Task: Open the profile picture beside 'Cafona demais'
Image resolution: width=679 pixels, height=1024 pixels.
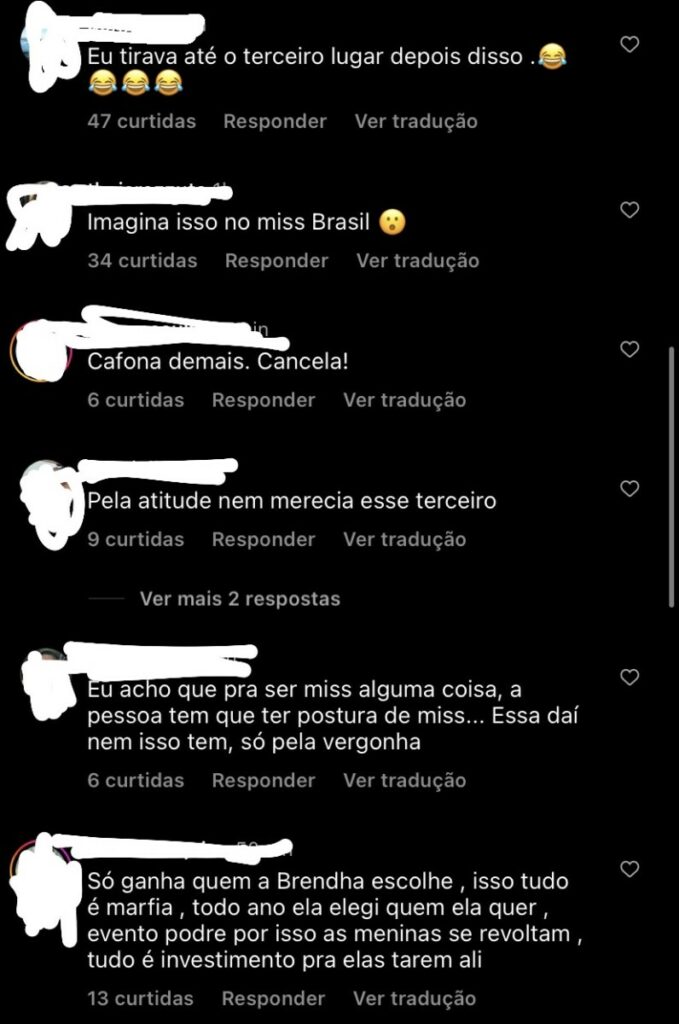Action: pos(40,350)
